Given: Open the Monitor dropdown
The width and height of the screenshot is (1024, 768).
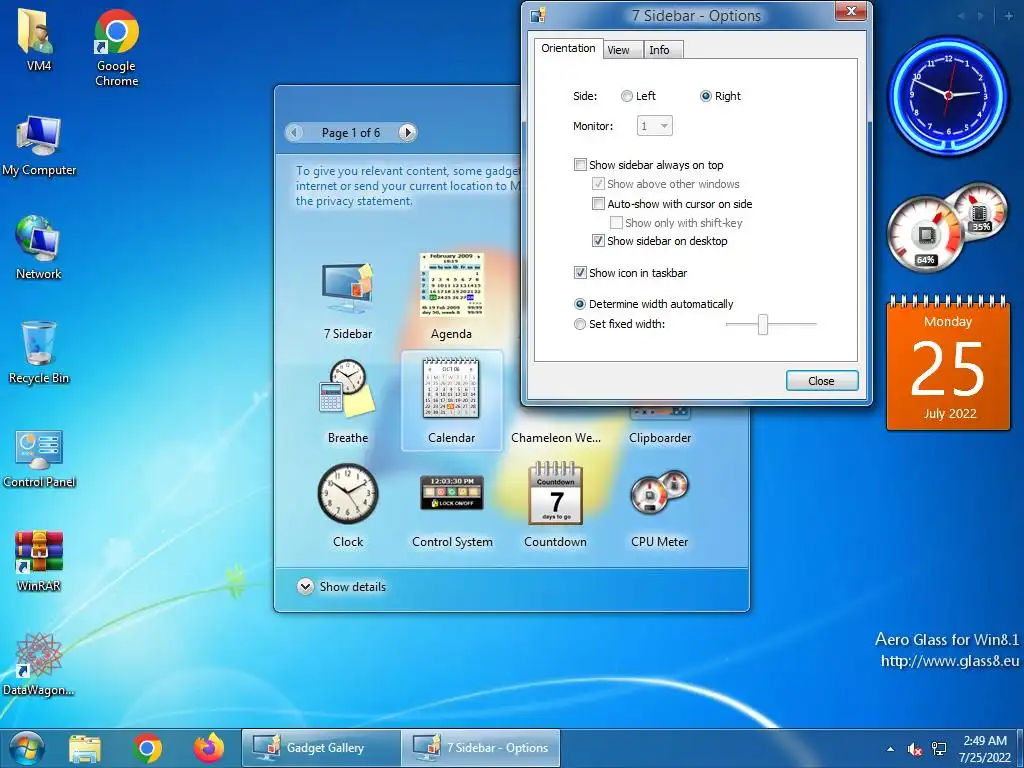Looking at the screenshot, I should (x=654, y=126).
